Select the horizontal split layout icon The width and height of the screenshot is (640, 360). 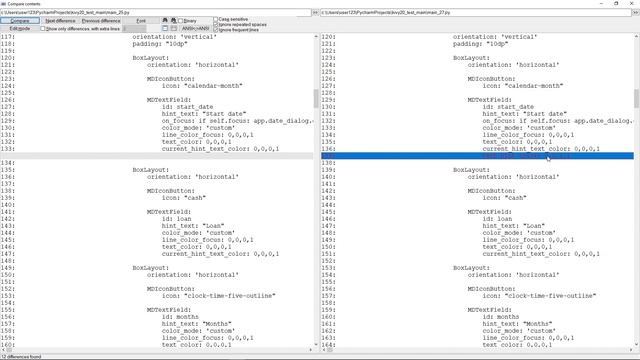(x=173, y=29)
